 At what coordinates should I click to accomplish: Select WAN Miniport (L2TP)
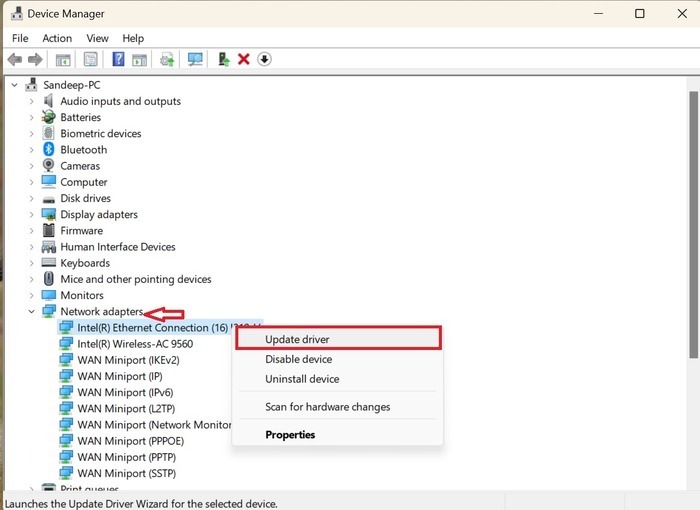click(126, 408)
